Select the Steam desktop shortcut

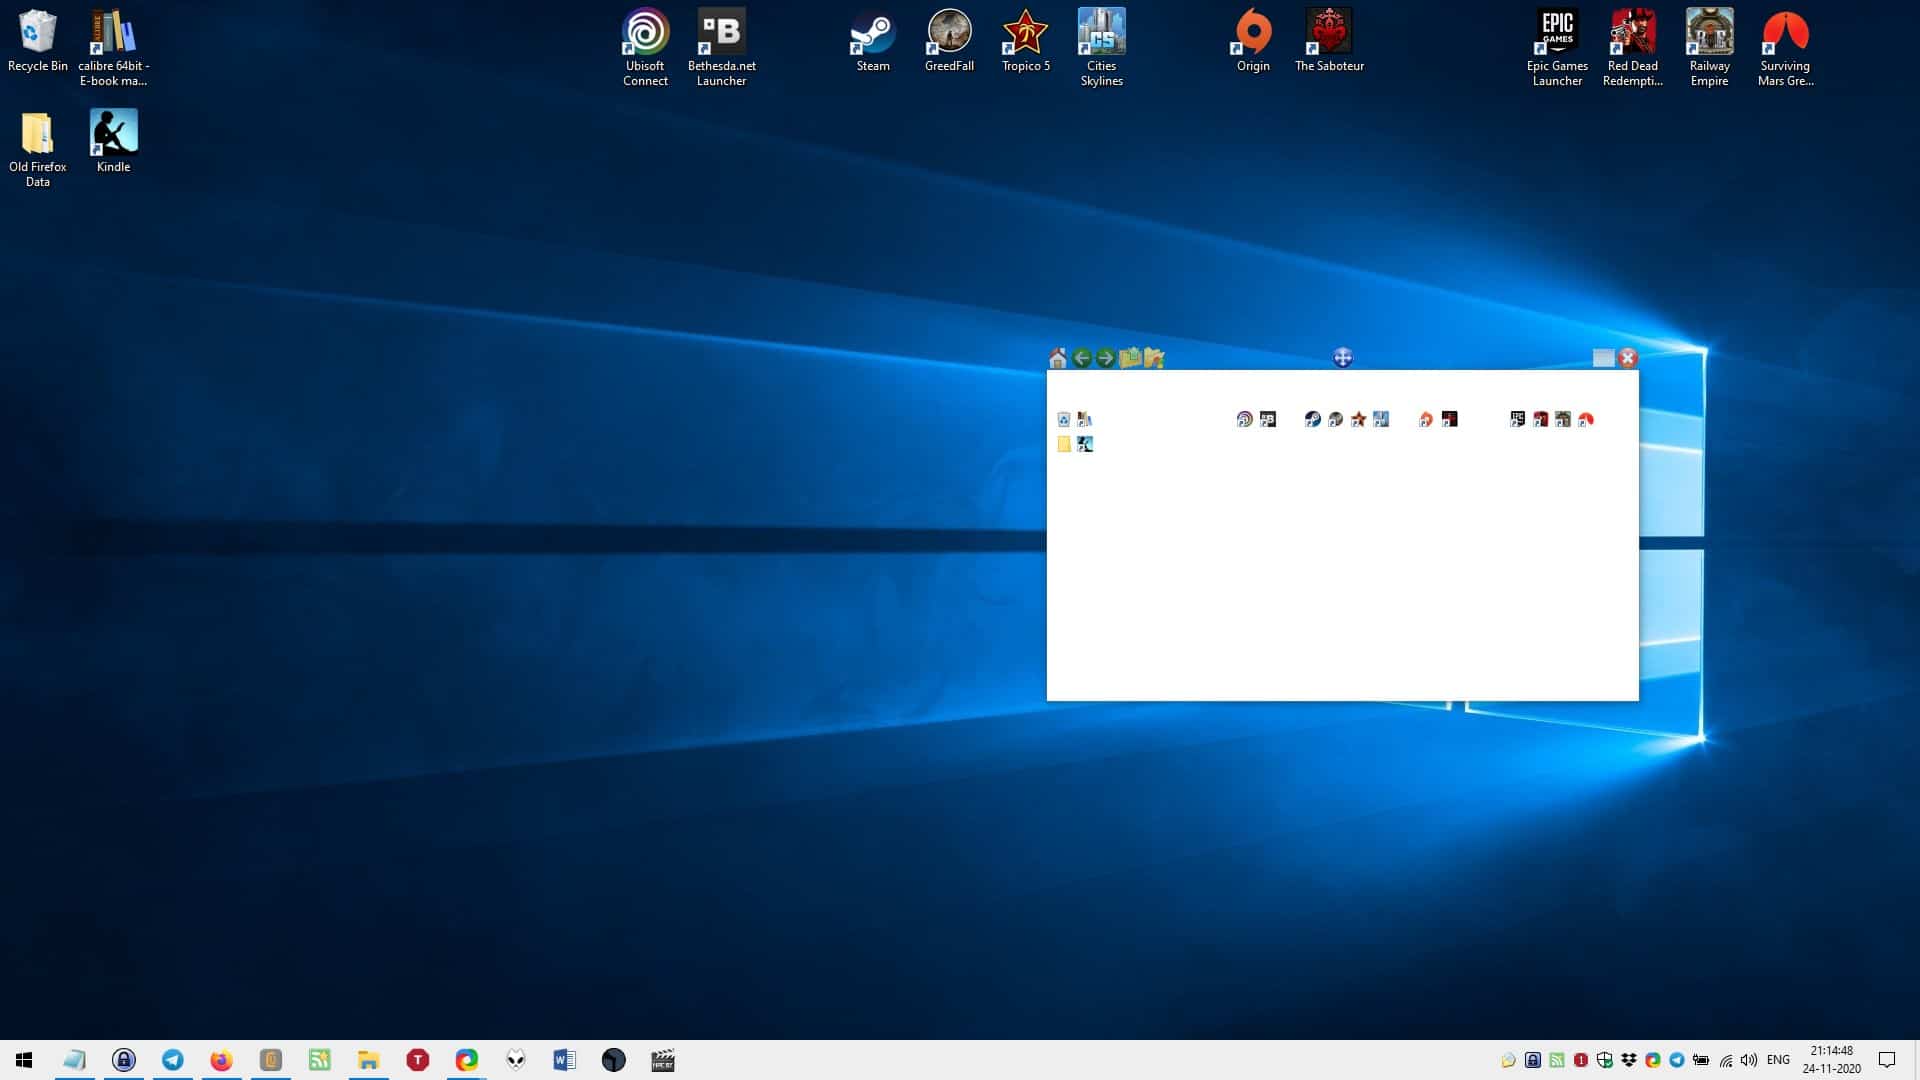[873, 41]
